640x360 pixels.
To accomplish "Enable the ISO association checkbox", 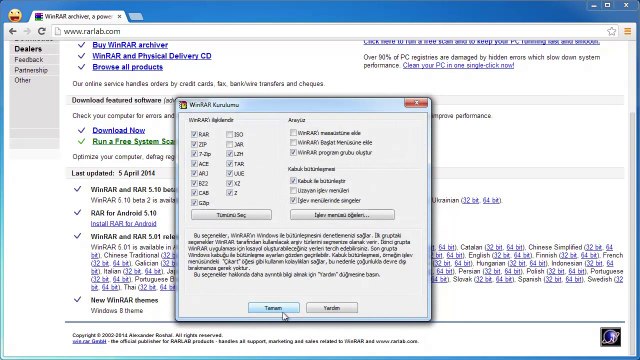I will click(229, 134).
